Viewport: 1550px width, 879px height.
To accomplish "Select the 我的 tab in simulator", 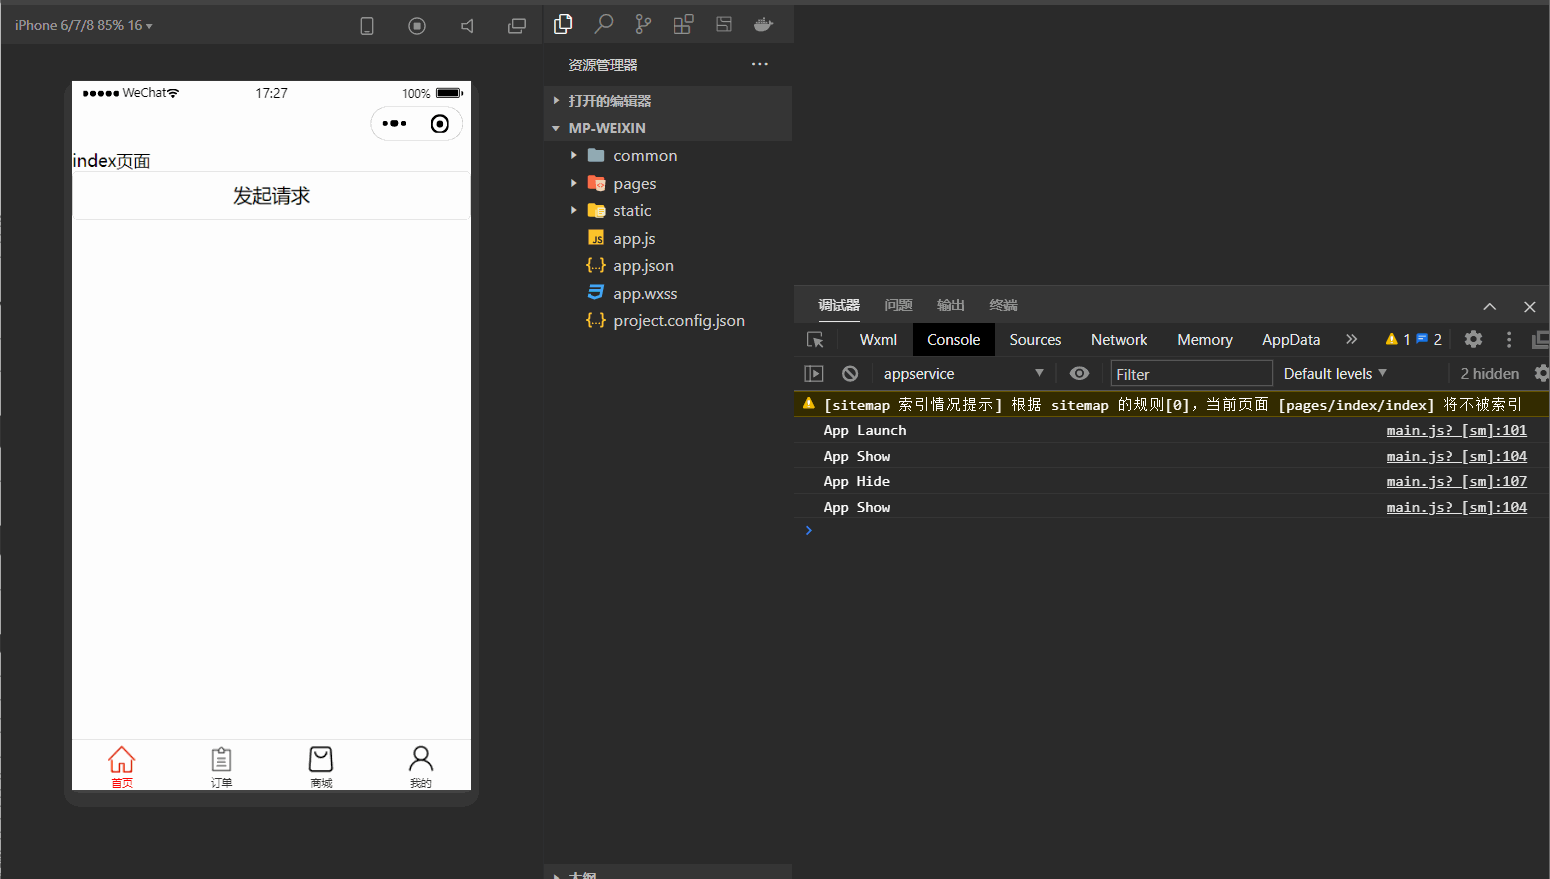I will point(420,766).
